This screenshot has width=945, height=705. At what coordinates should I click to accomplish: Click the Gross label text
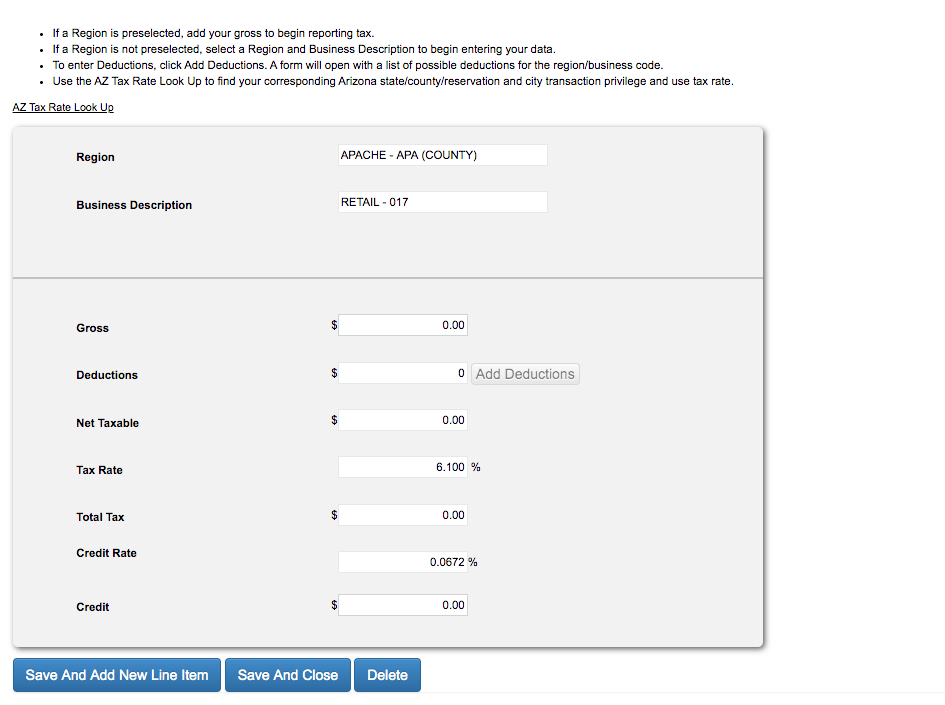coord(92,328)
